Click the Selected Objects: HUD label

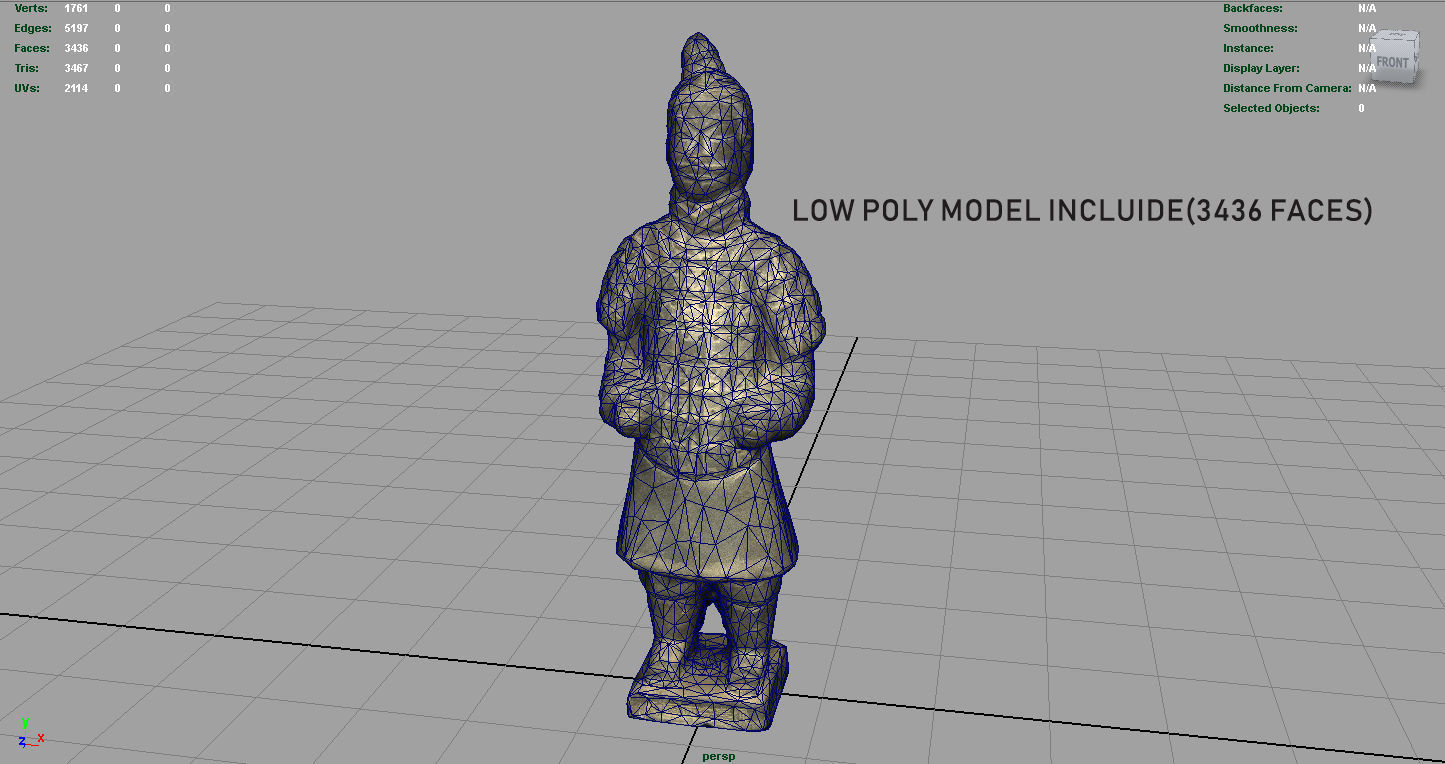[x=1271, y=108]
